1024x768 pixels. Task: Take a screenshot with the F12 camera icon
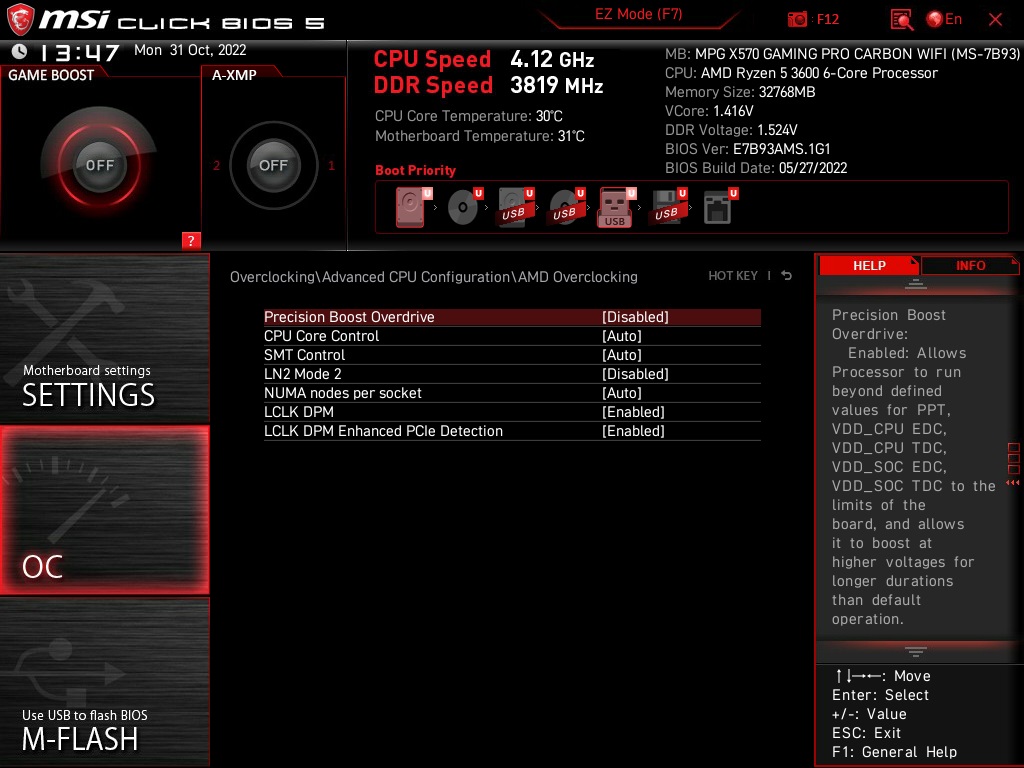coord(797,19)
